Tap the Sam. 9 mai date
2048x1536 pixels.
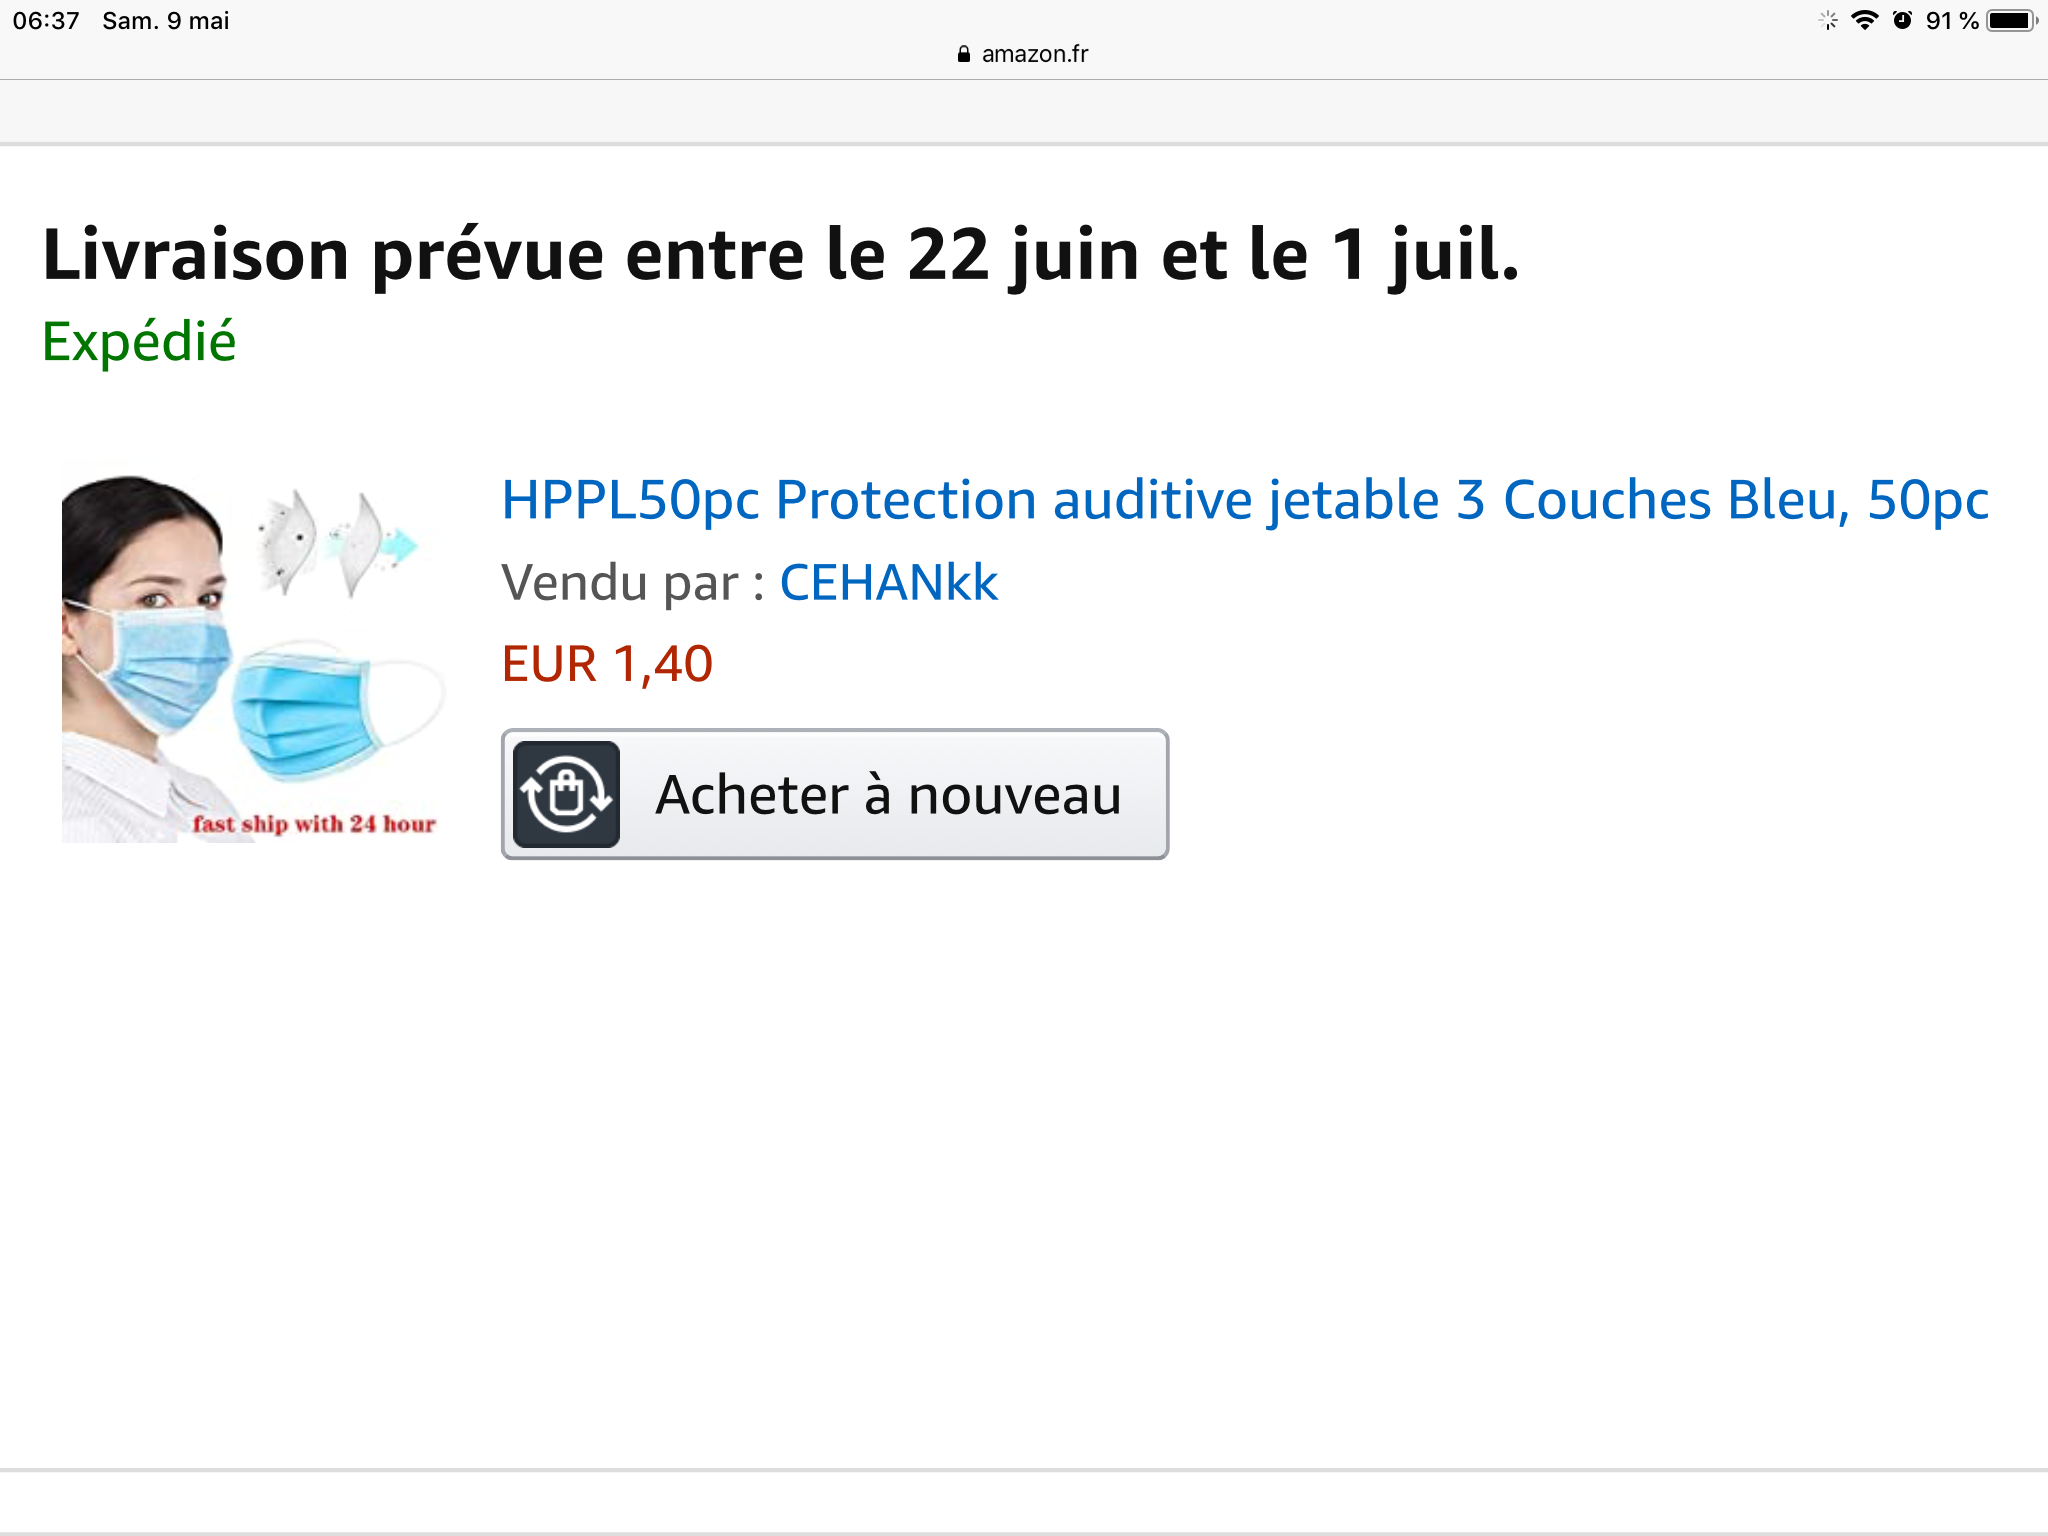coord(166,21)
